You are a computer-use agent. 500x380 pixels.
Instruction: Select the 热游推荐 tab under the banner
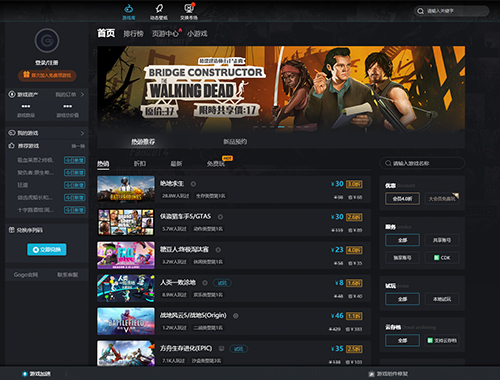[x=143, y=142]
